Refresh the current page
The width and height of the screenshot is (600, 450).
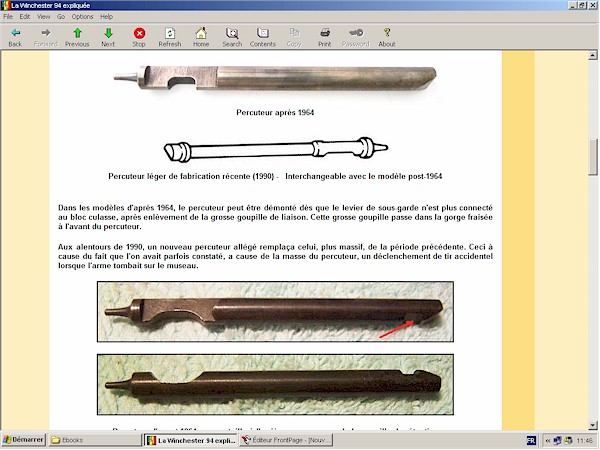click(x=170, y=37)
